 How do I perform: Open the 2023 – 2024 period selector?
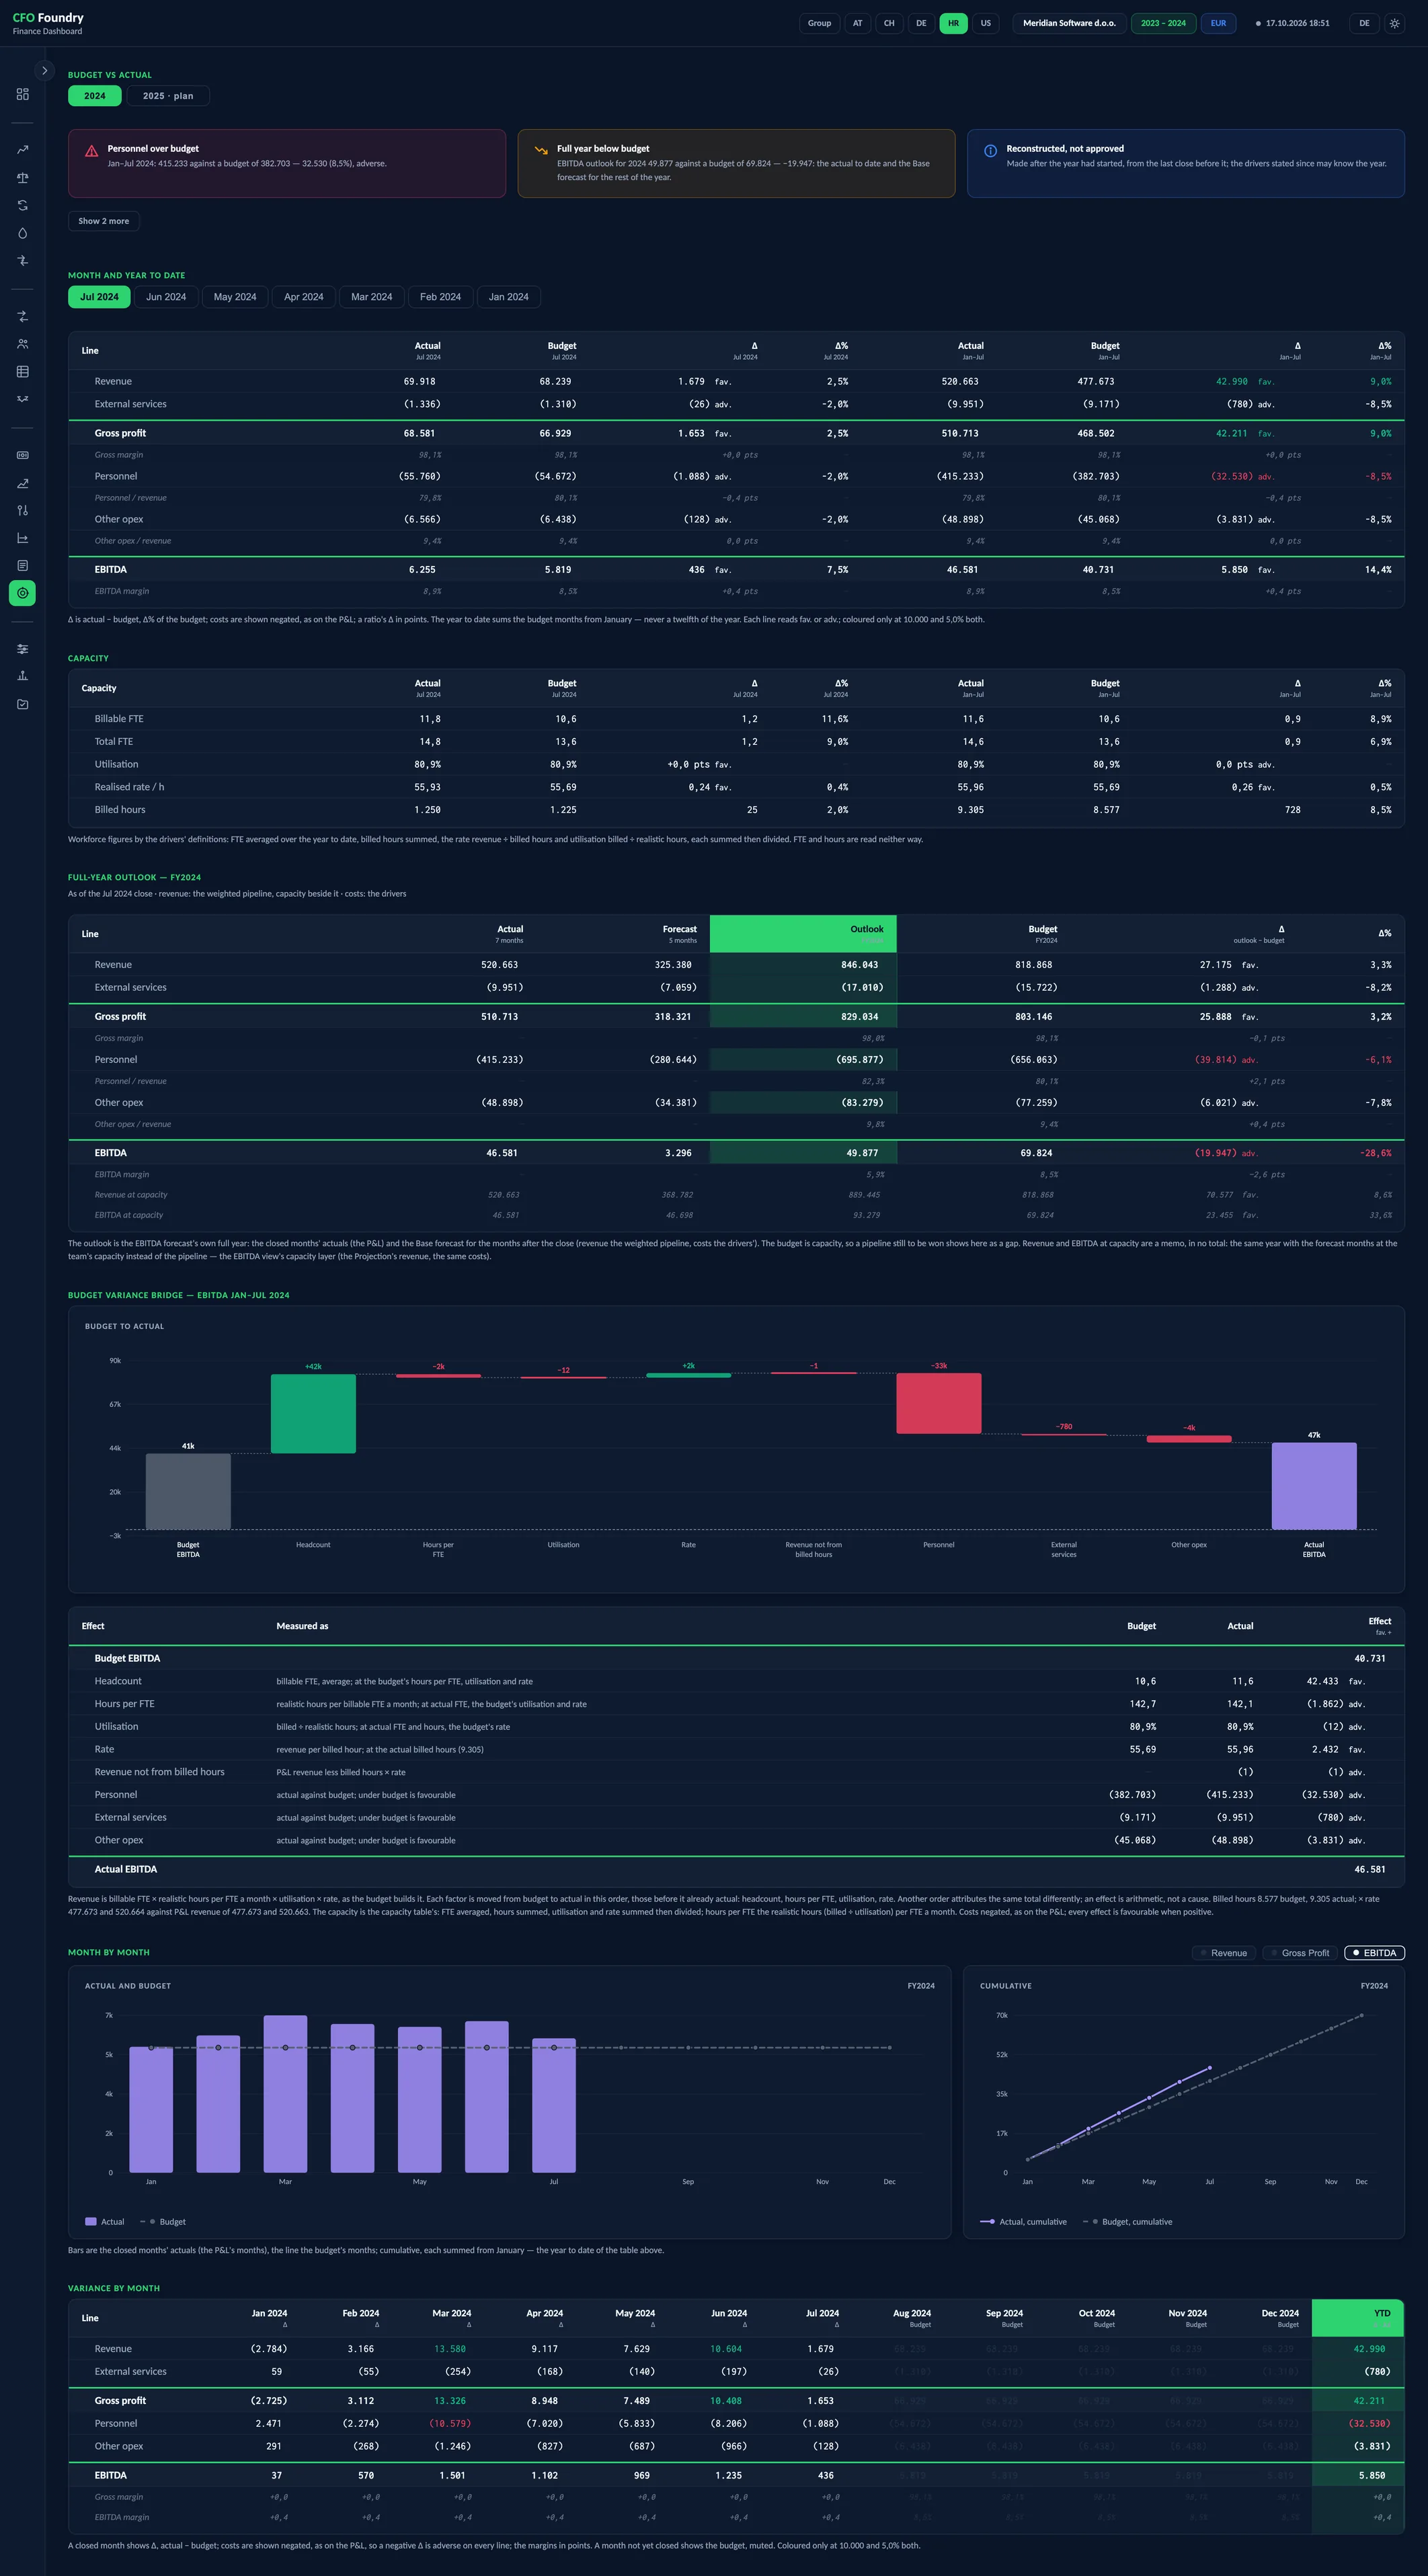(x=1163, y=23)
